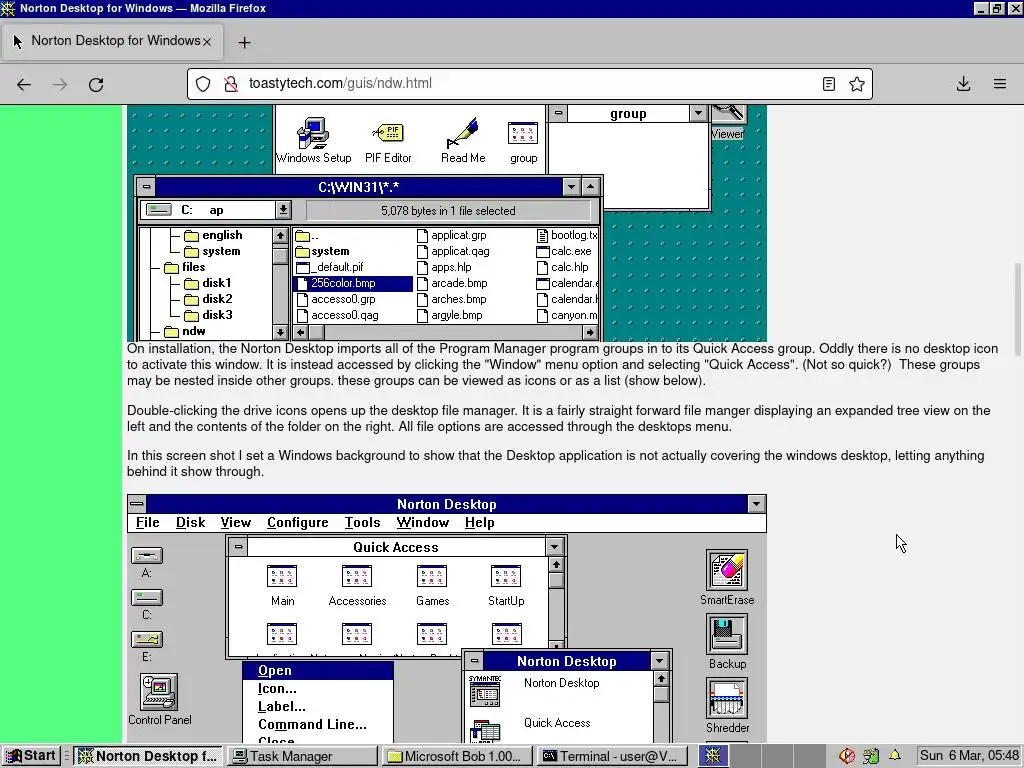Image resolution: width=1024 pixels, height=768 pixels.
Task: Click C:\WIN31 window control-menu box
Action: pyautogui.click(x=146, y=187)
